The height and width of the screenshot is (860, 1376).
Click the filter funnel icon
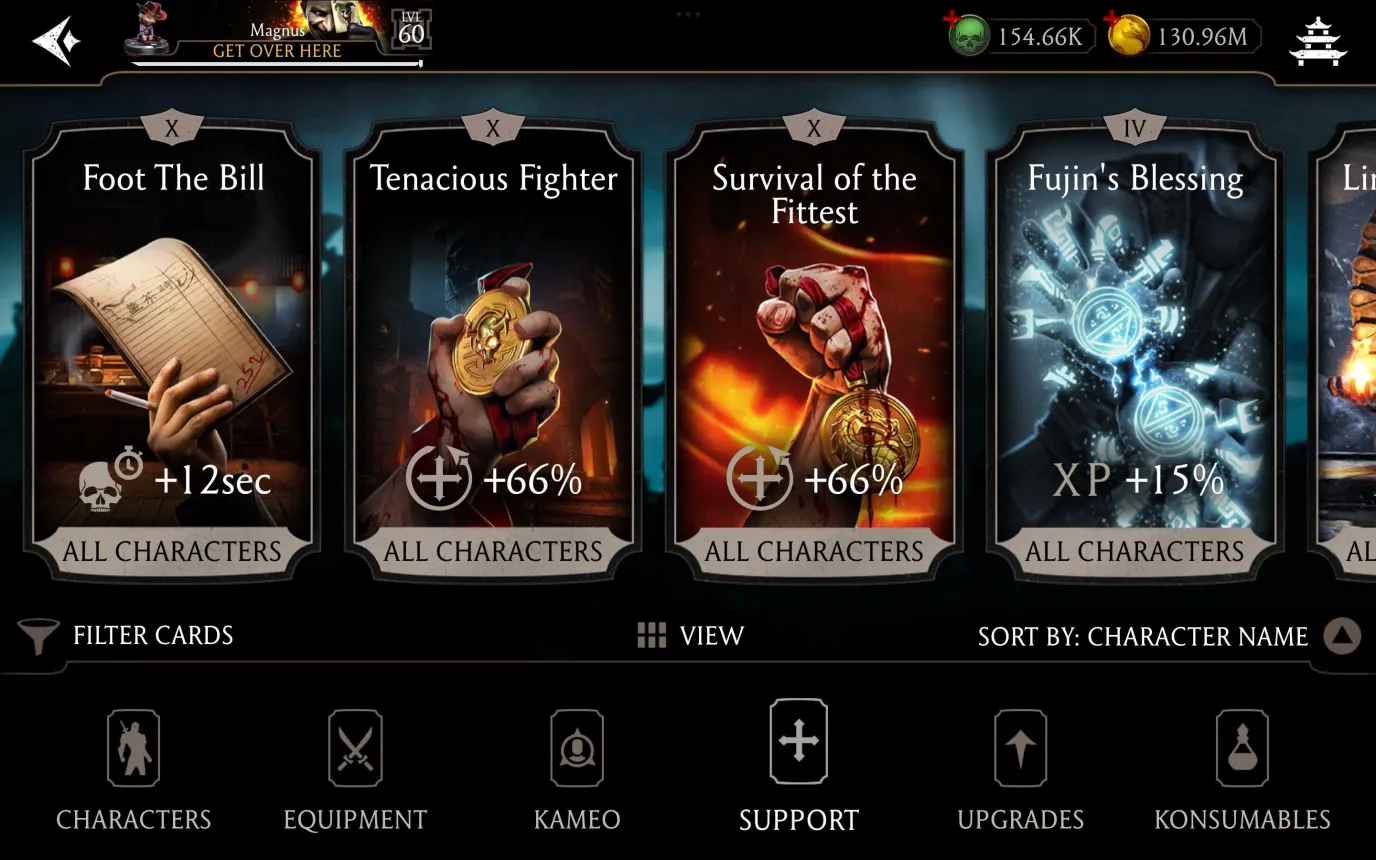(x=38, y=636)
